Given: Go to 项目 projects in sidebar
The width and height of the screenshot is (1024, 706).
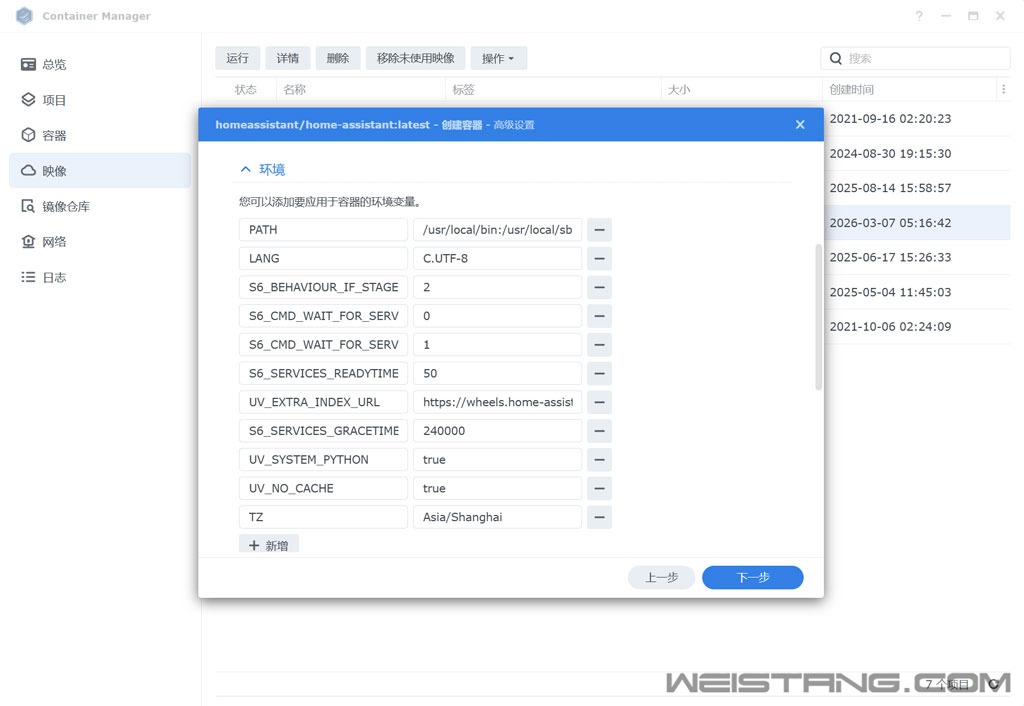Looking at the screenshot, I should coord(54,100).
